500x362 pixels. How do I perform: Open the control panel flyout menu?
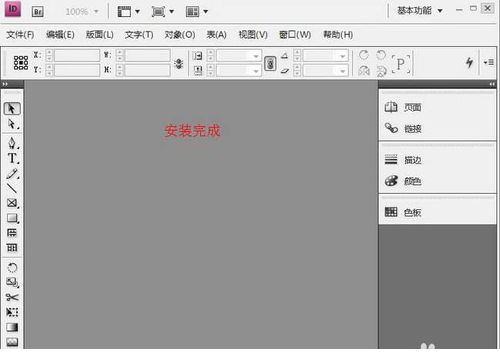(489, 62)
